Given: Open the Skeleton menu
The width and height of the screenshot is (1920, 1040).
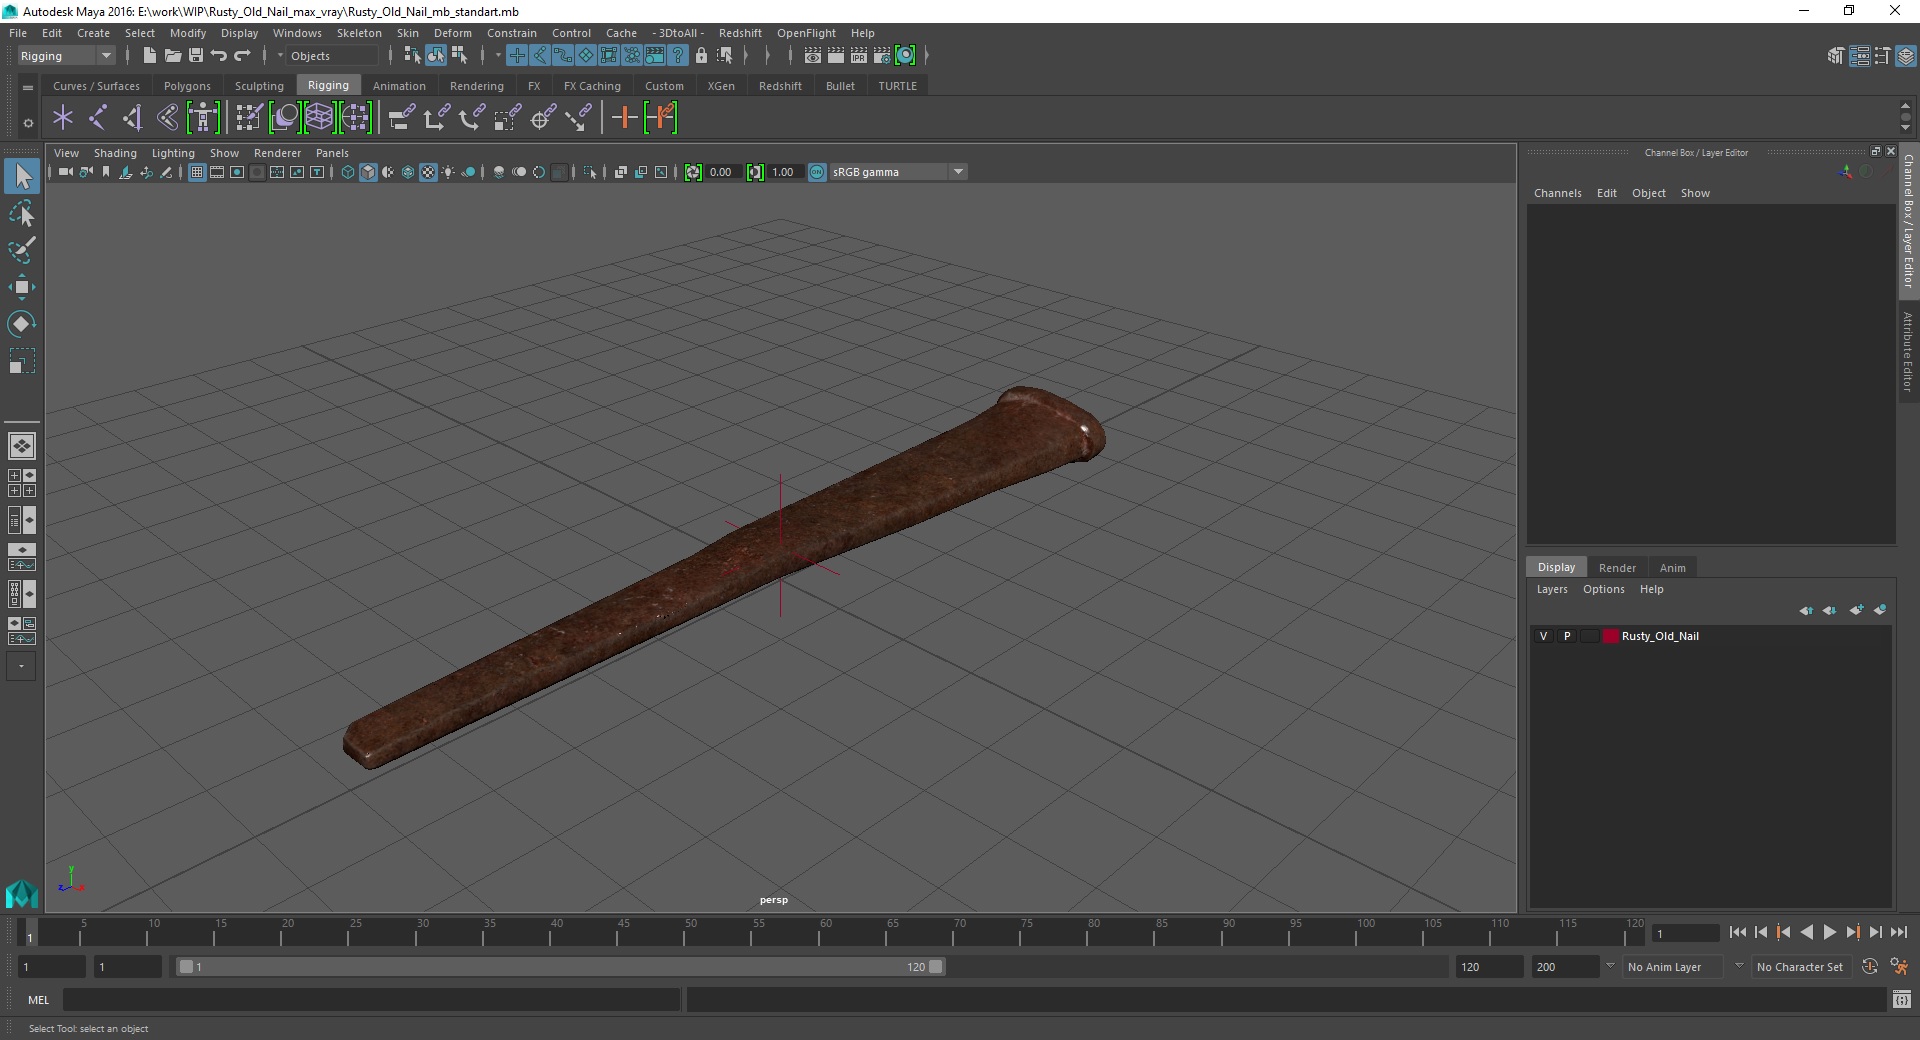Looking at the screenshot, I should 358,33.
